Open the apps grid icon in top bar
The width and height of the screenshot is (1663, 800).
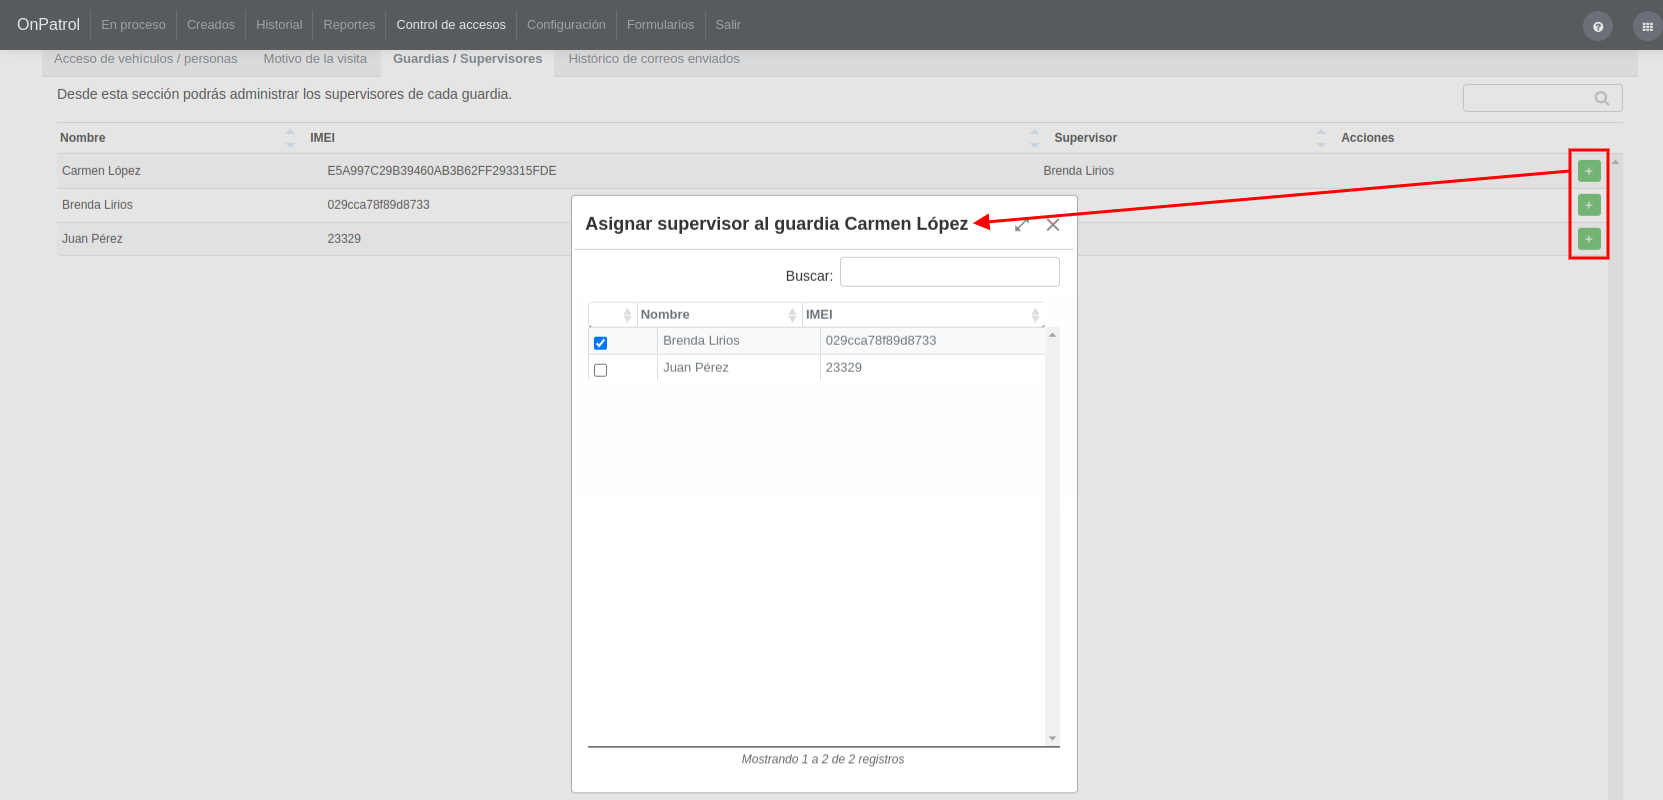pos(1647,26)
